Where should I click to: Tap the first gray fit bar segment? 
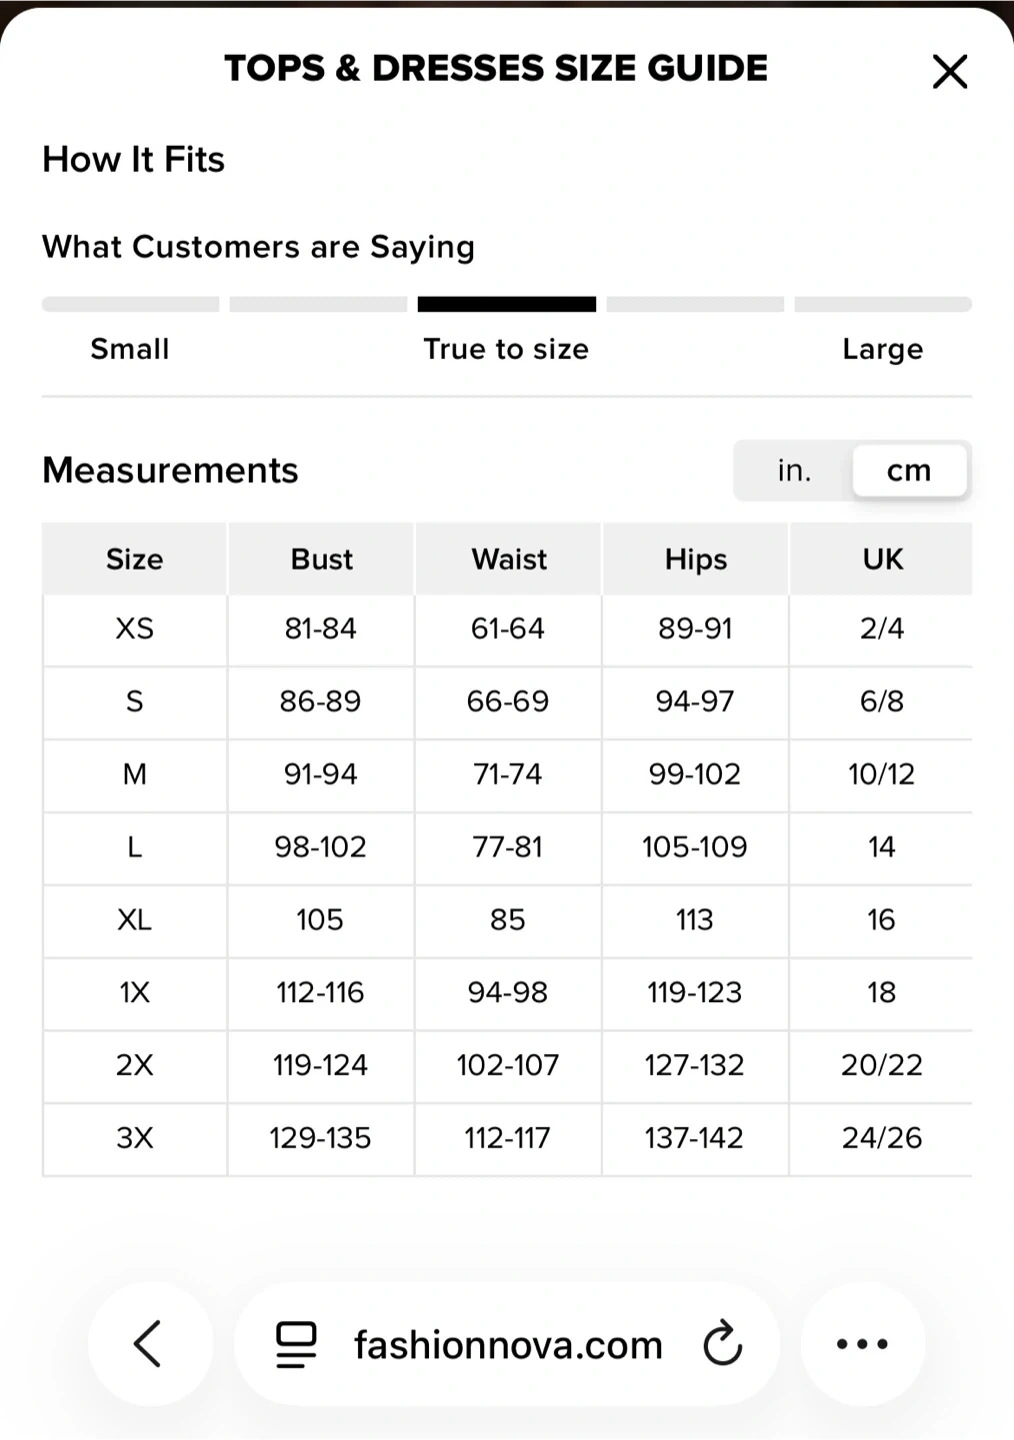130,304
